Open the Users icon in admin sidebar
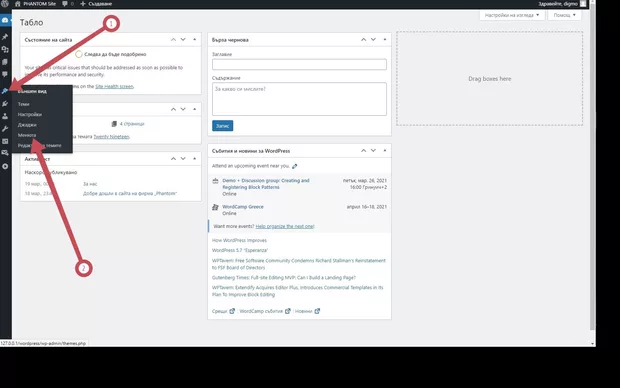620x388 pixels. pyautogui.click(x=5, y=116)
